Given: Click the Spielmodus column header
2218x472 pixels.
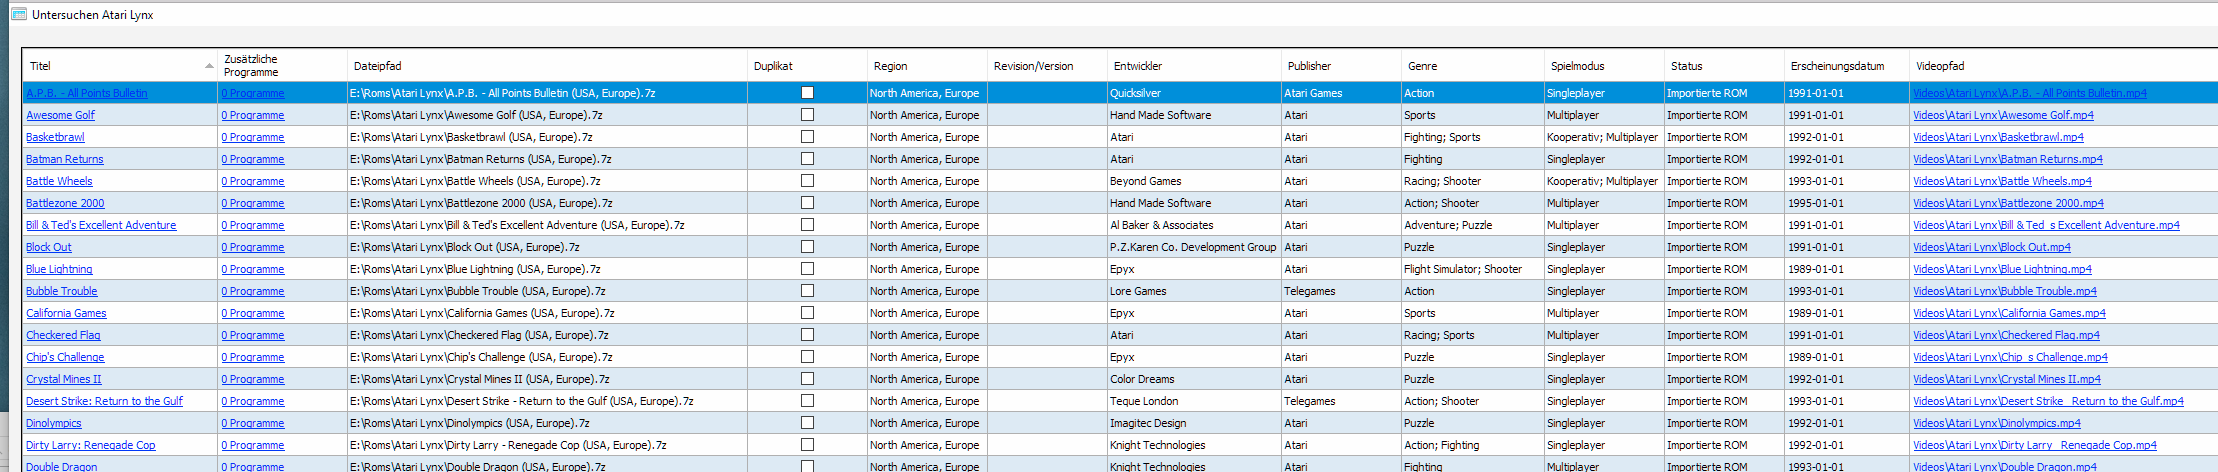Looking at the screenshot, I should (x=1604, y=66).
